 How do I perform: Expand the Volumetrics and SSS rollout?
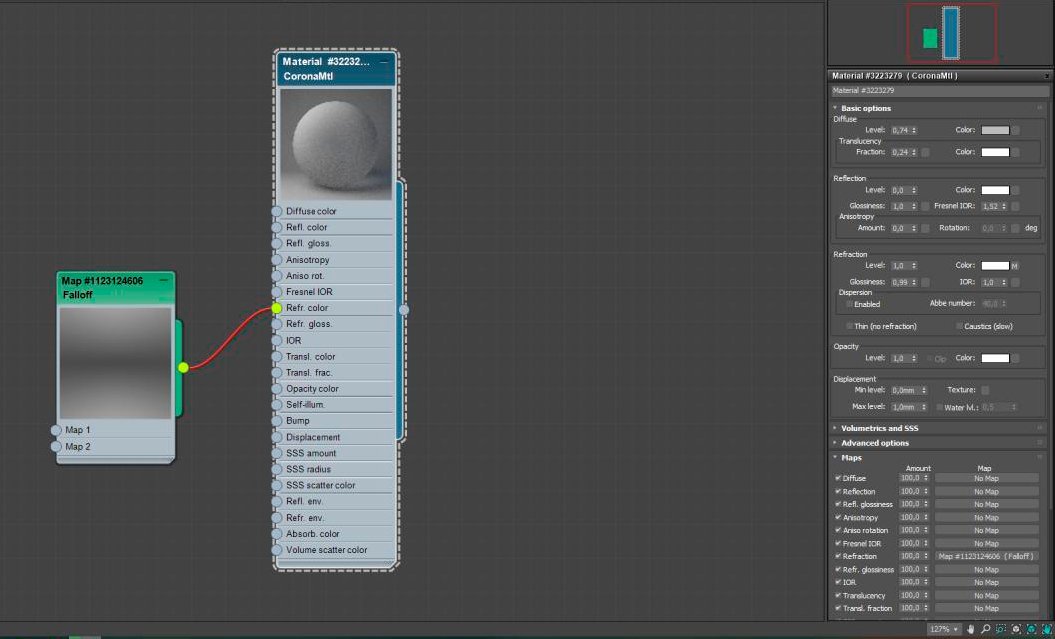pyautogui.click(x=879, y=428)
